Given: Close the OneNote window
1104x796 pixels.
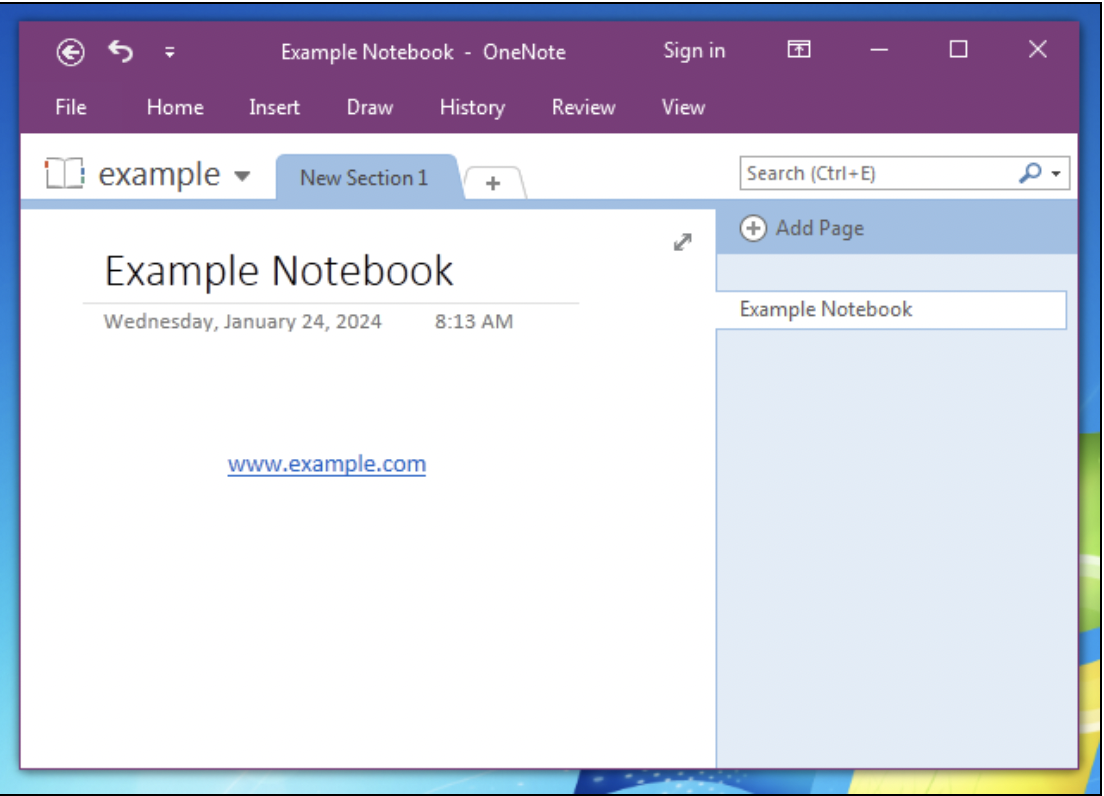Looking at the screenshot, I should click(1038, 49).
